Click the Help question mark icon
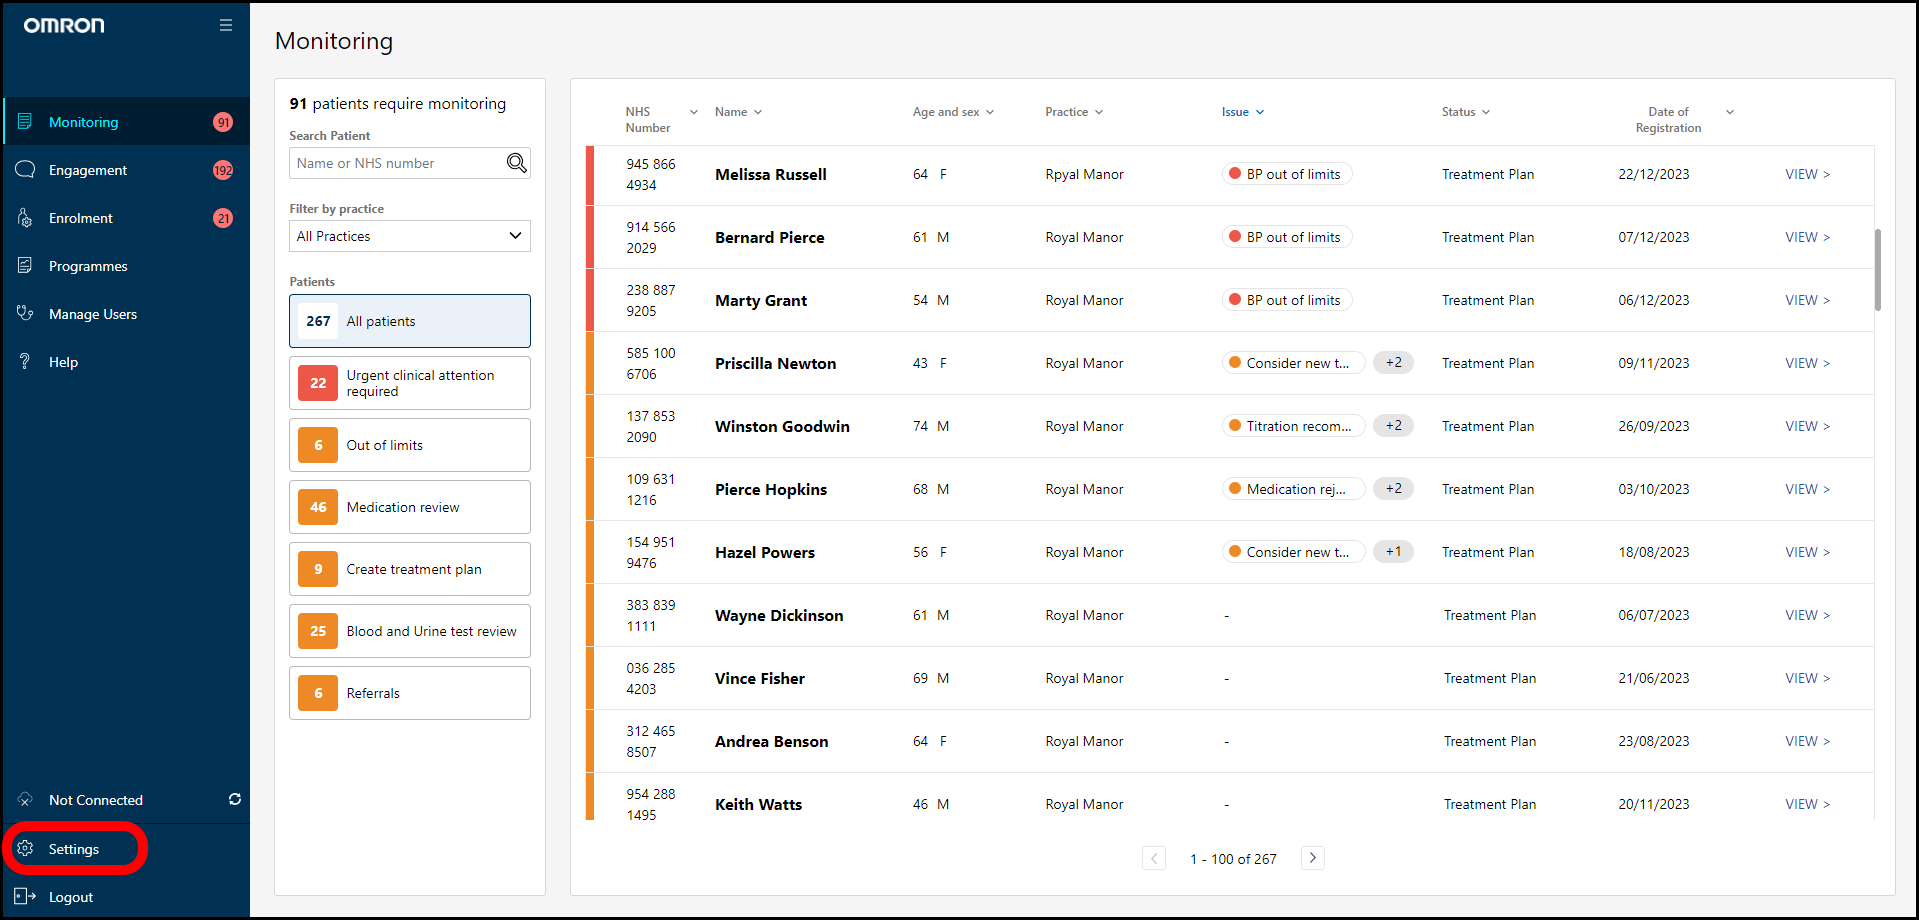 tap(25, 362)
